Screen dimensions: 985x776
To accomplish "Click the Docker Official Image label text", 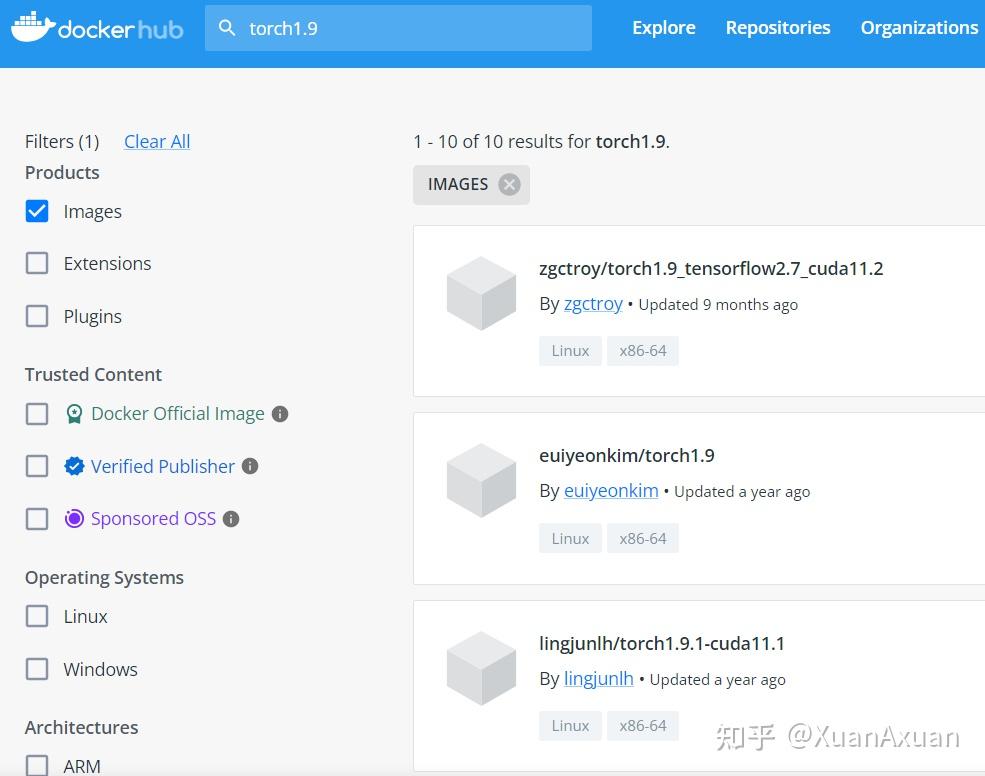I will (x=178, y=414).
